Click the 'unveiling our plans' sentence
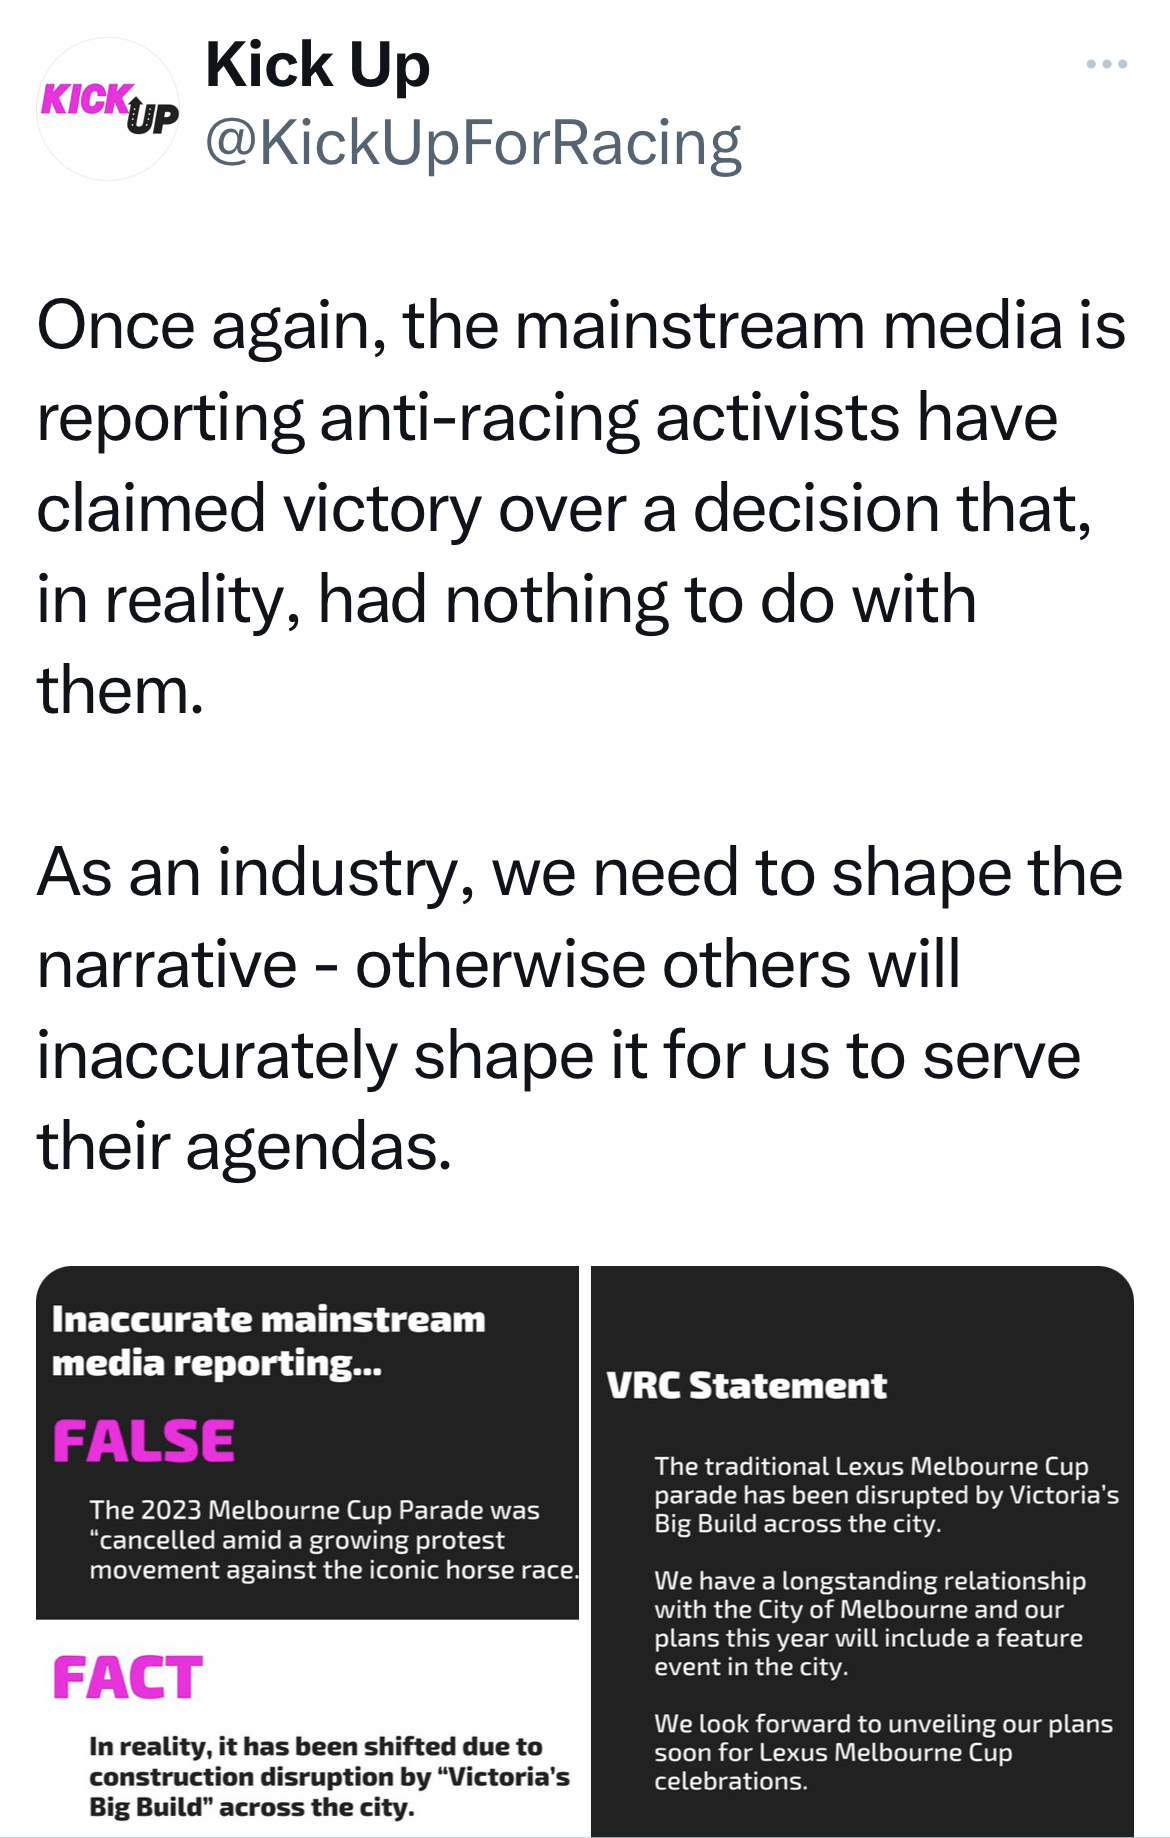This screenshot has height=1838, width=1170. click(883, 1752)
